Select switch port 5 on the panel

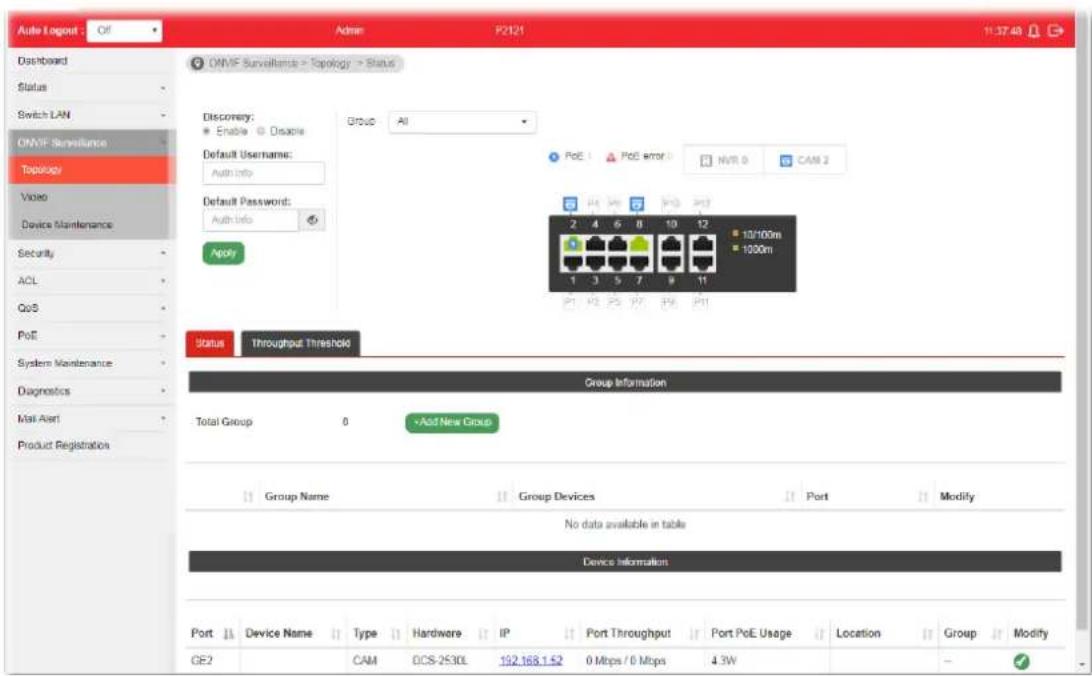(617, 262)
